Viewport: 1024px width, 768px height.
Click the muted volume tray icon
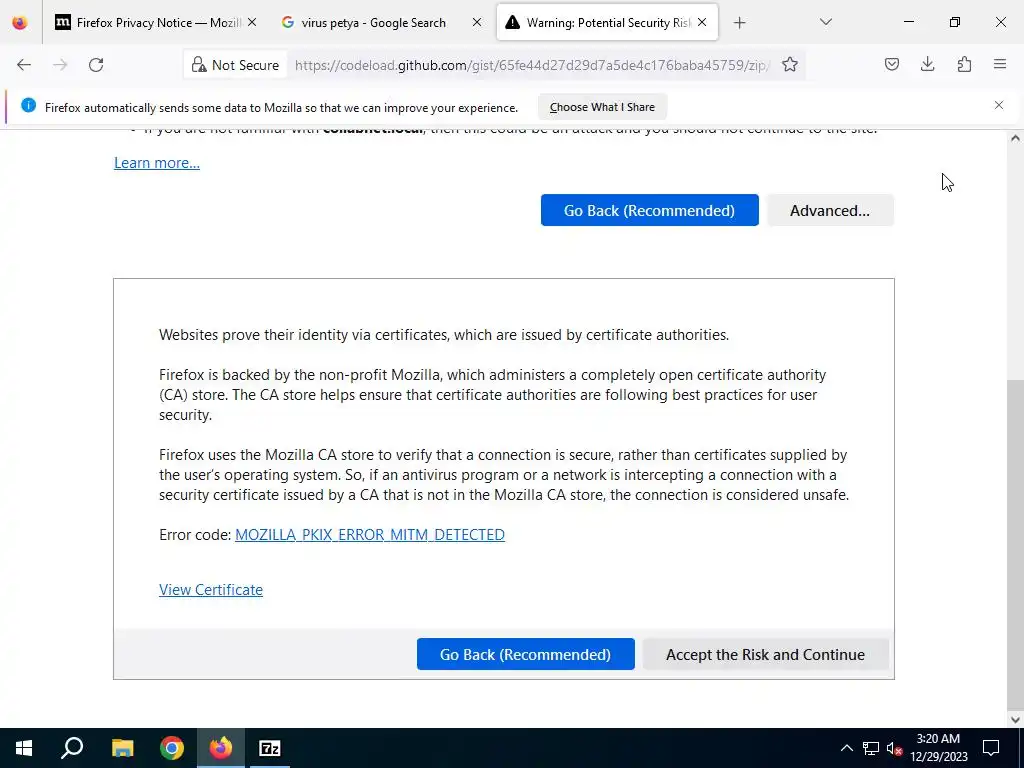[894, 748]
